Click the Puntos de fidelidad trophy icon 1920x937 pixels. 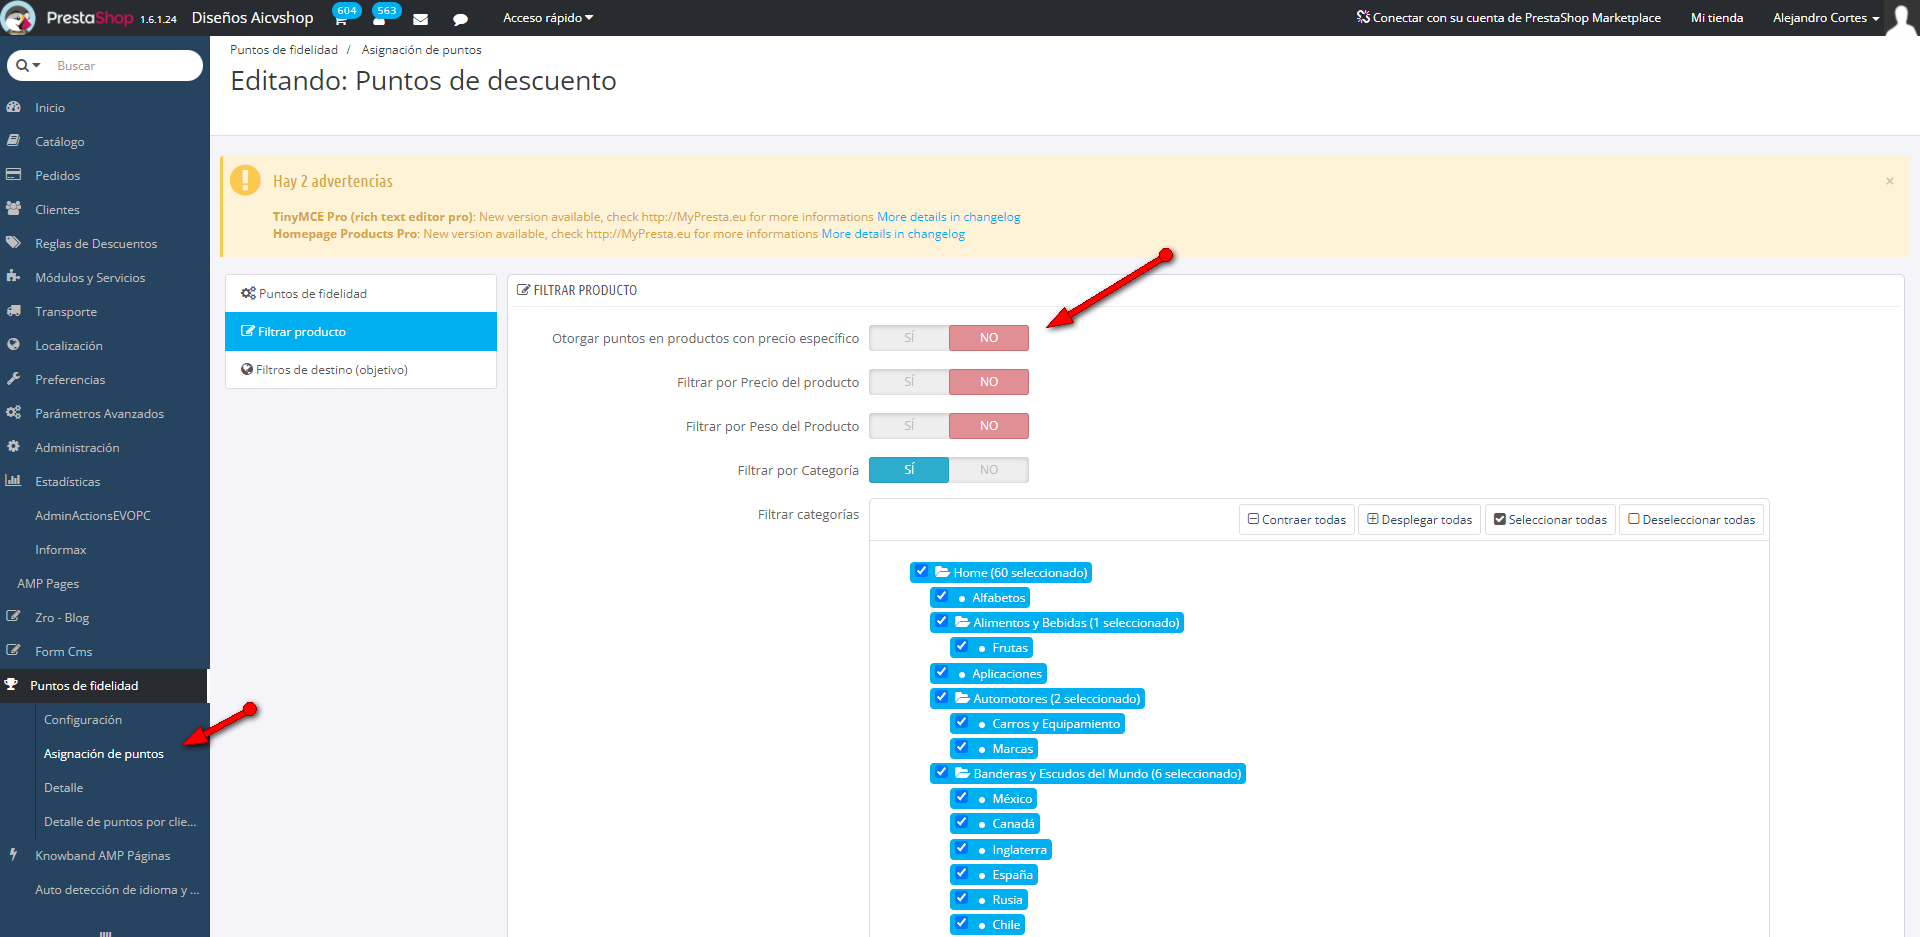click(12, 685)
